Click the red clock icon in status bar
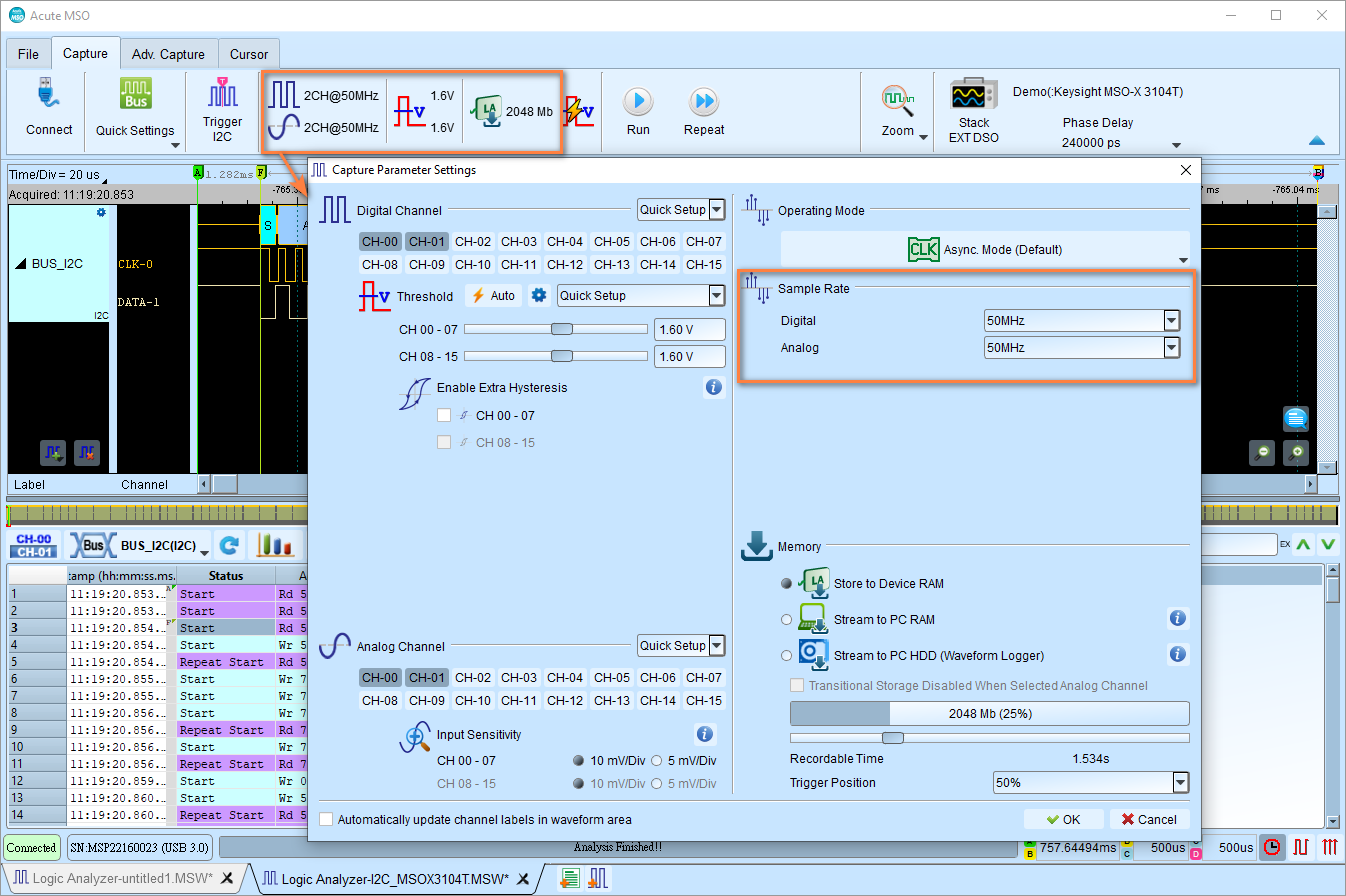The height and width of the screenshot is (896, 1346). point(1272,847)
